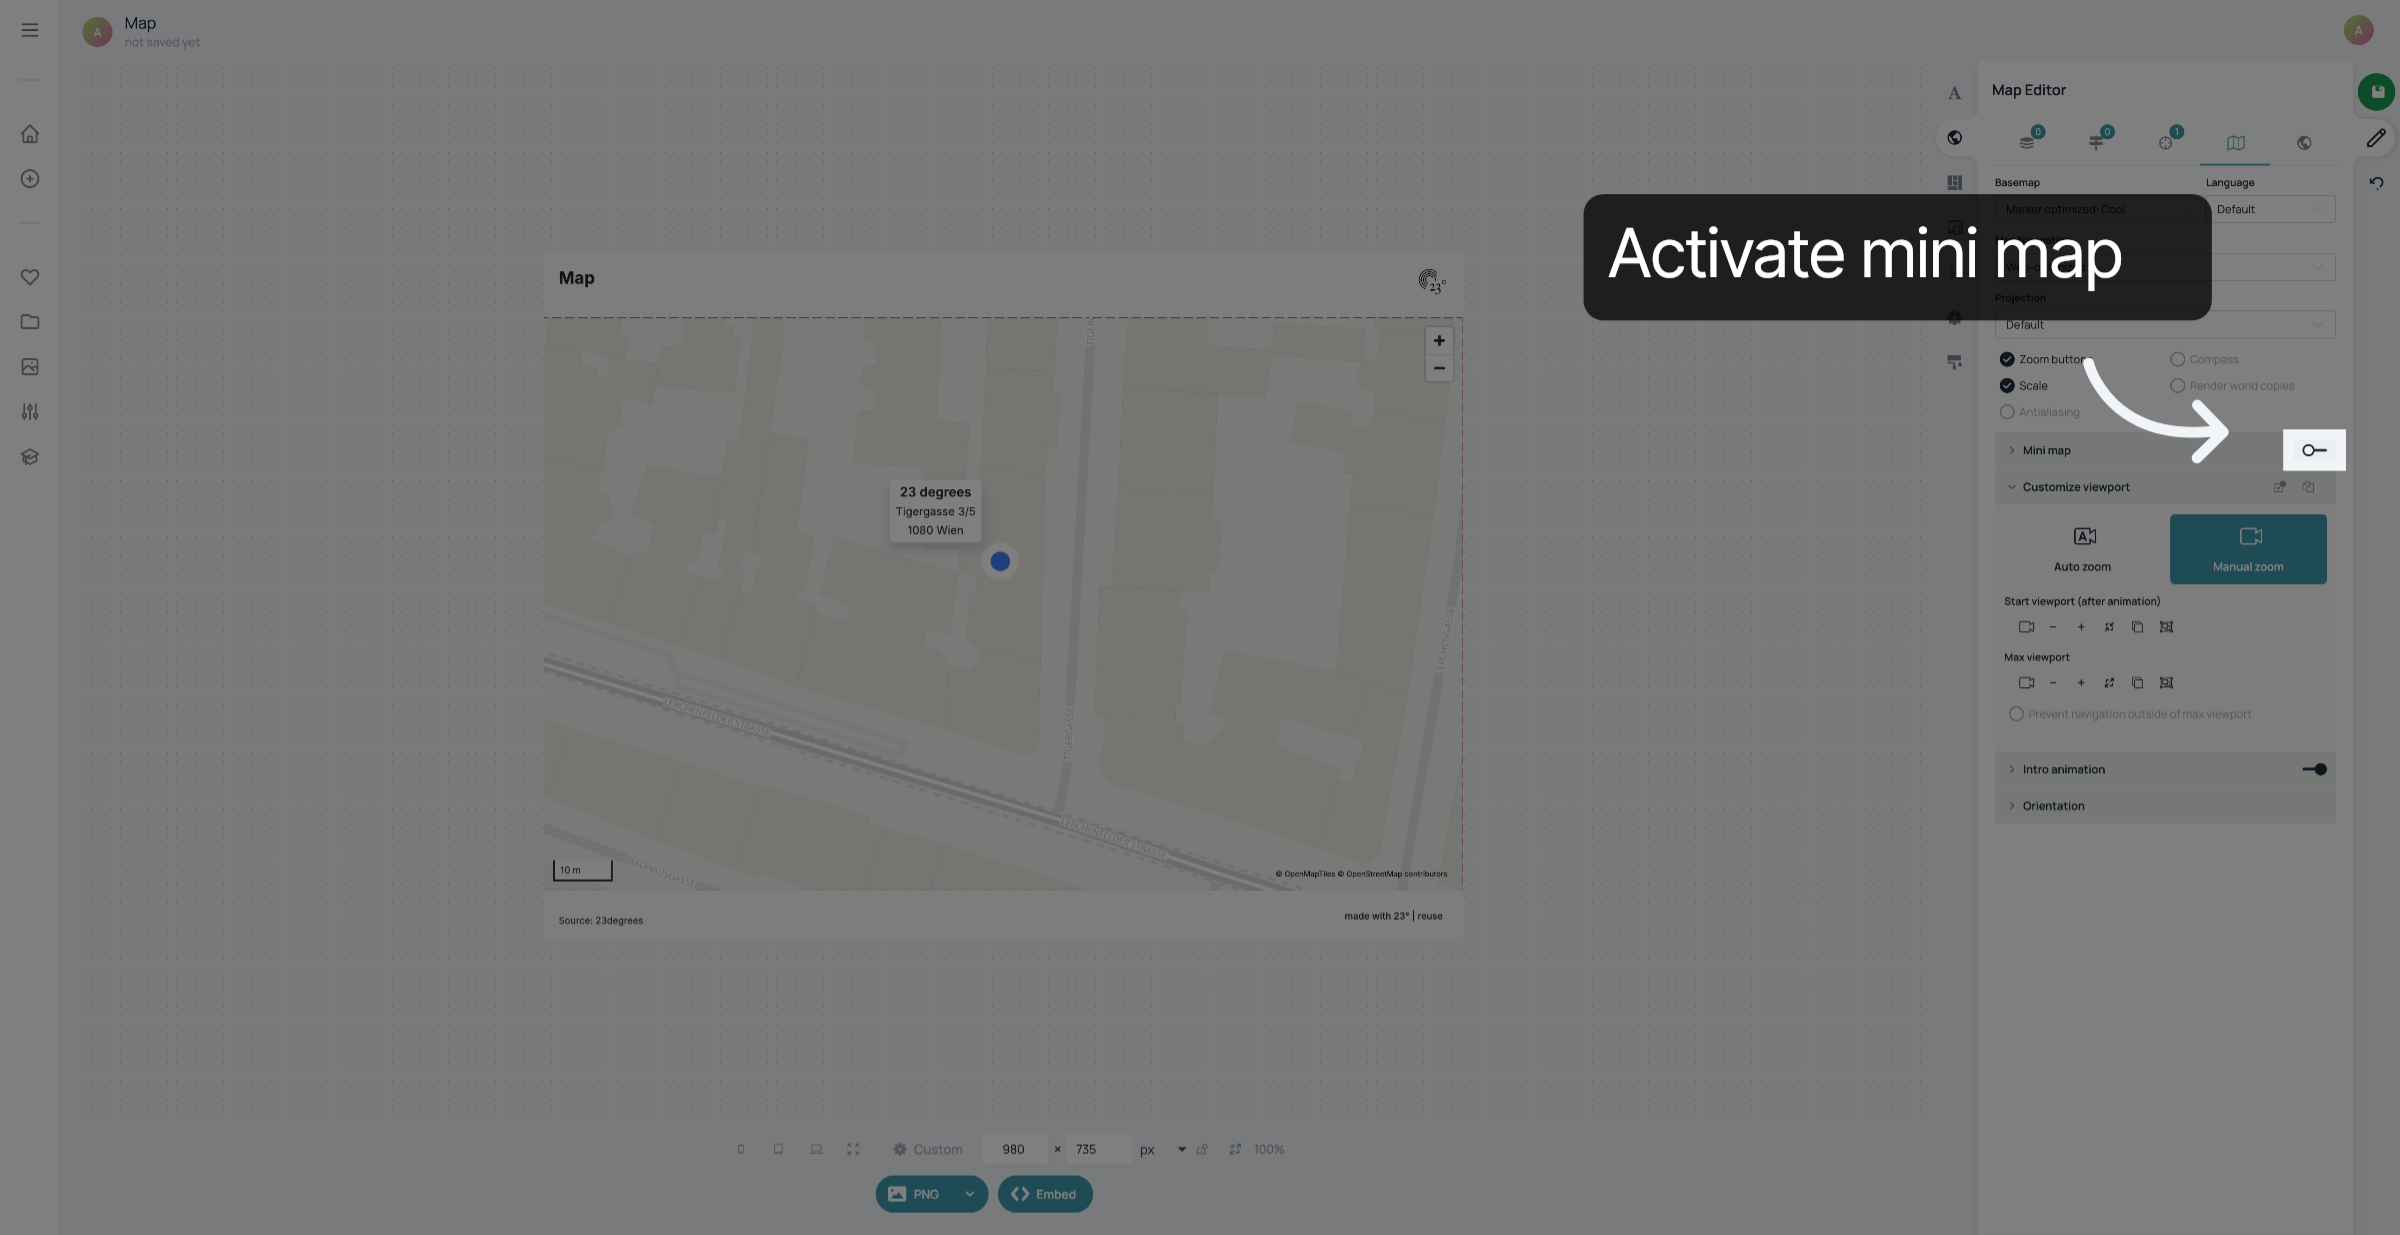Click the green save button
The height and width of the screenshot is (1235, 2400).
(2376, 92)
